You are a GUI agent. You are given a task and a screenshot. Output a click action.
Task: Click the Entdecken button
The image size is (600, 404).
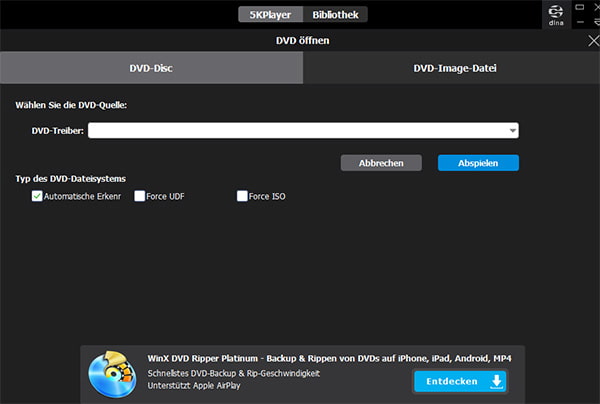[x=460, y=381]
